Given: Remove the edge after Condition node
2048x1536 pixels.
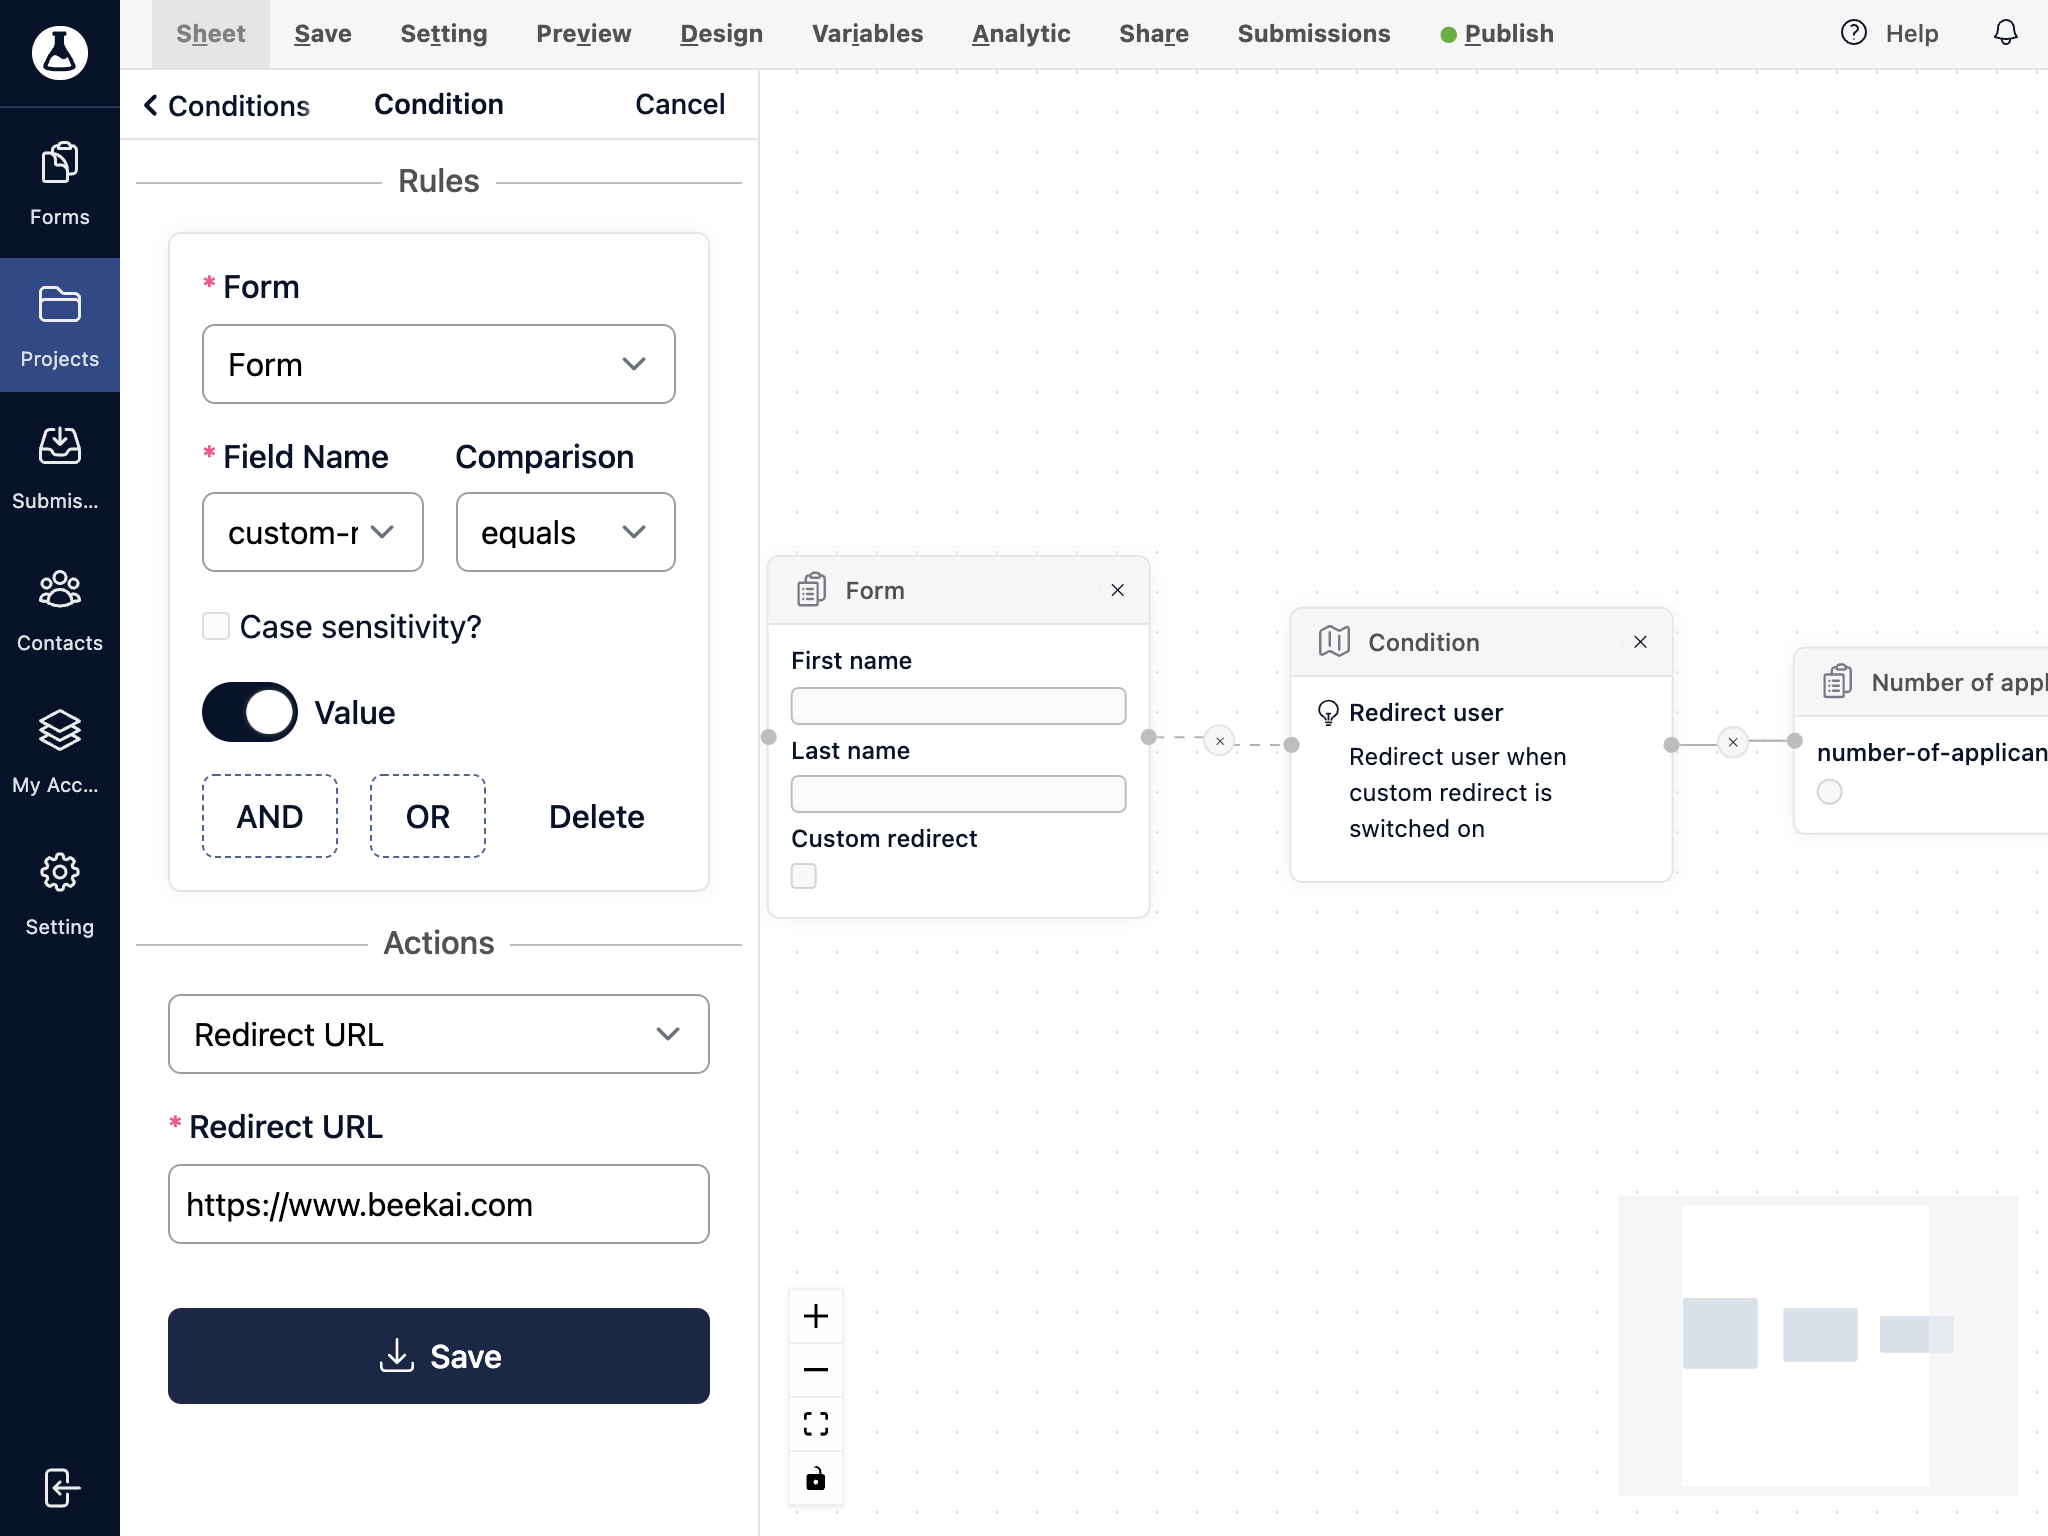Looking at the screenshot, I should point(1733,742).
